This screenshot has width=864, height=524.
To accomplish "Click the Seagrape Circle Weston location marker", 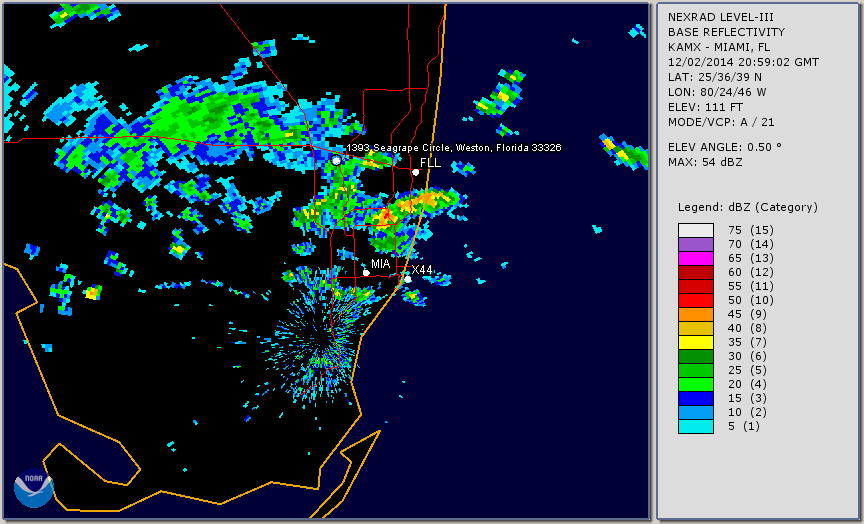I will (x=336, y=160).
